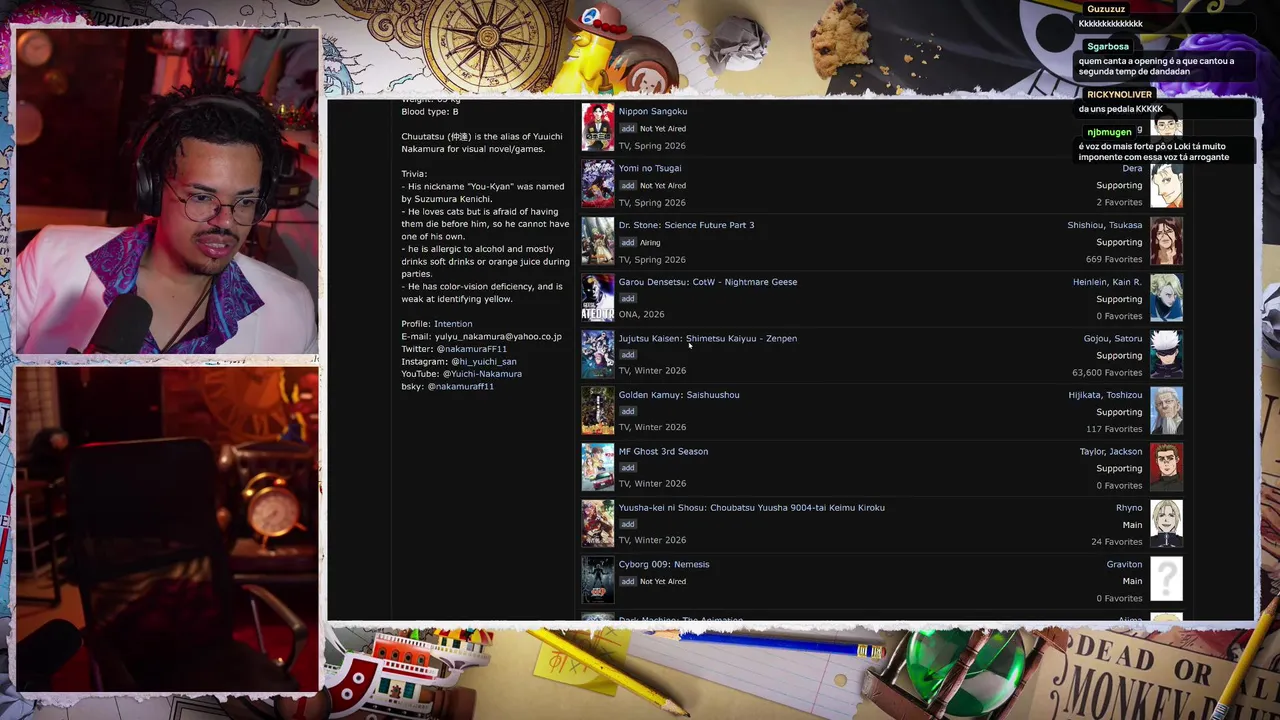Open the Jujutsu Kaisen poster thumbnail
This screenshot has width=1280, height=720.
coord(598,354)
